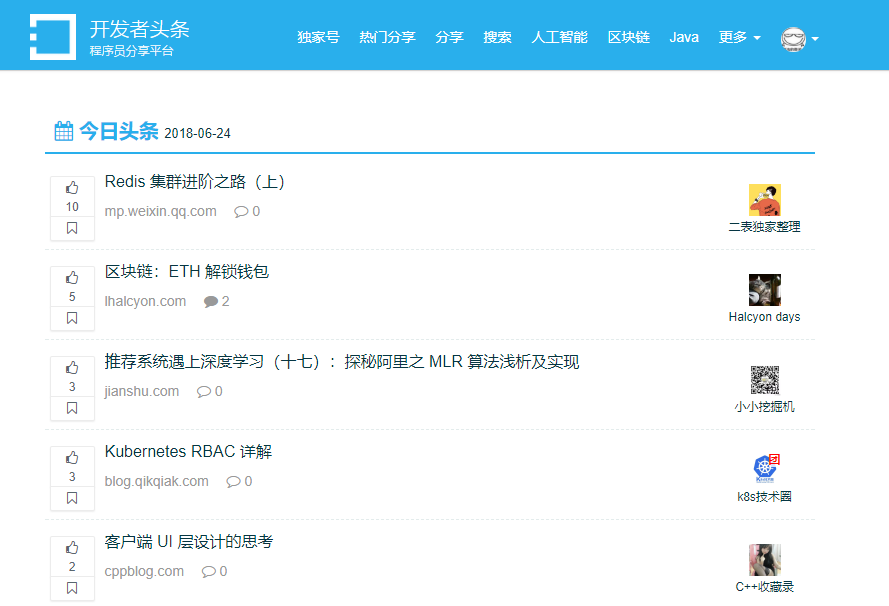Screen dimensions: 889x606
Task: Like the client UI layer article
Action: [x=72, y=548]
